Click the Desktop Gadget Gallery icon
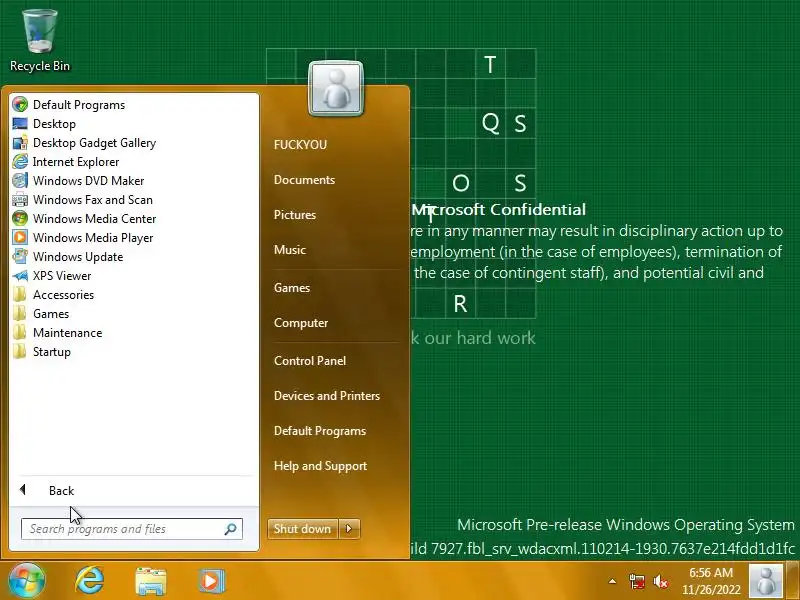This screenshot has width=800, height=600. pyautogui.click(x=20, y=143)
